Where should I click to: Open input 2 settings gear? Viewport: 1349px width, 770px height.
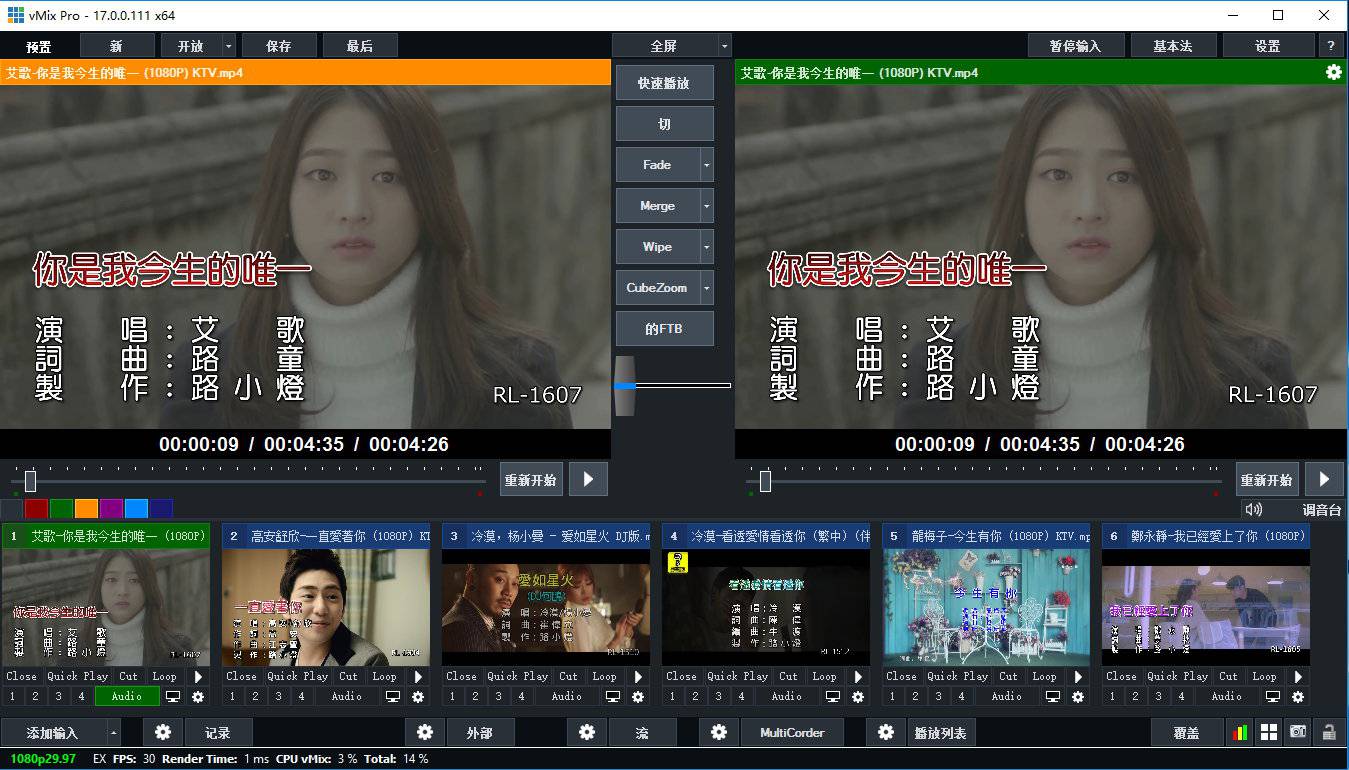coord(417,696)
